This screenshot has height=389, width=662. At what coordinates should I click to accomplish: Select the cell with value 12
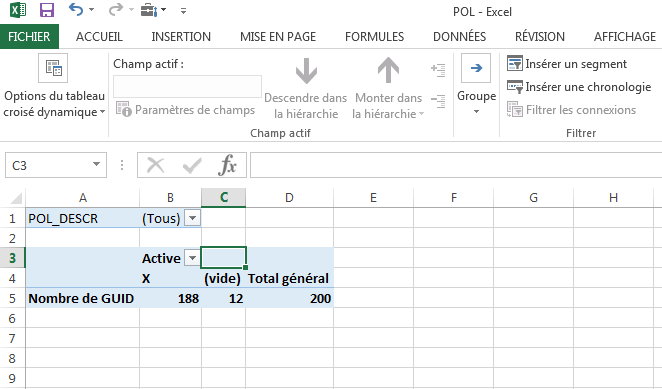click(x=223, y=298)
